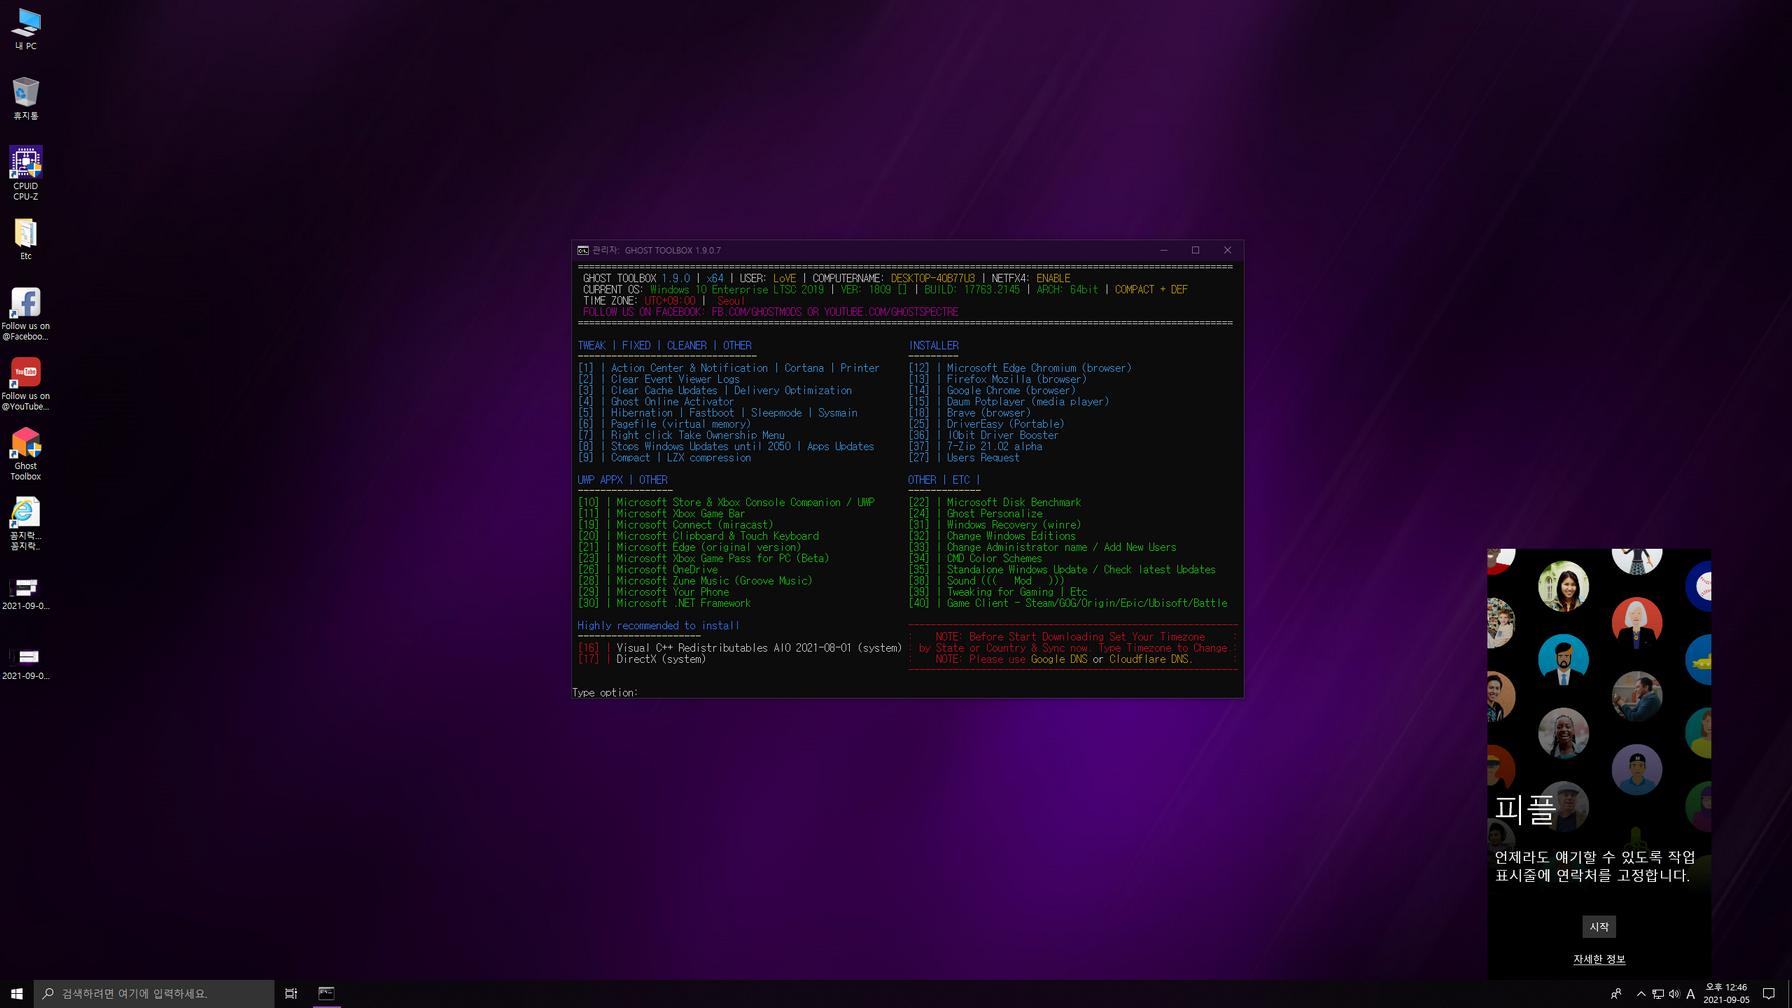Screen dimensions: 1792x1008
Task: Open the Internet Explorer 공지락 shortcut
Action: click(26, 524)
